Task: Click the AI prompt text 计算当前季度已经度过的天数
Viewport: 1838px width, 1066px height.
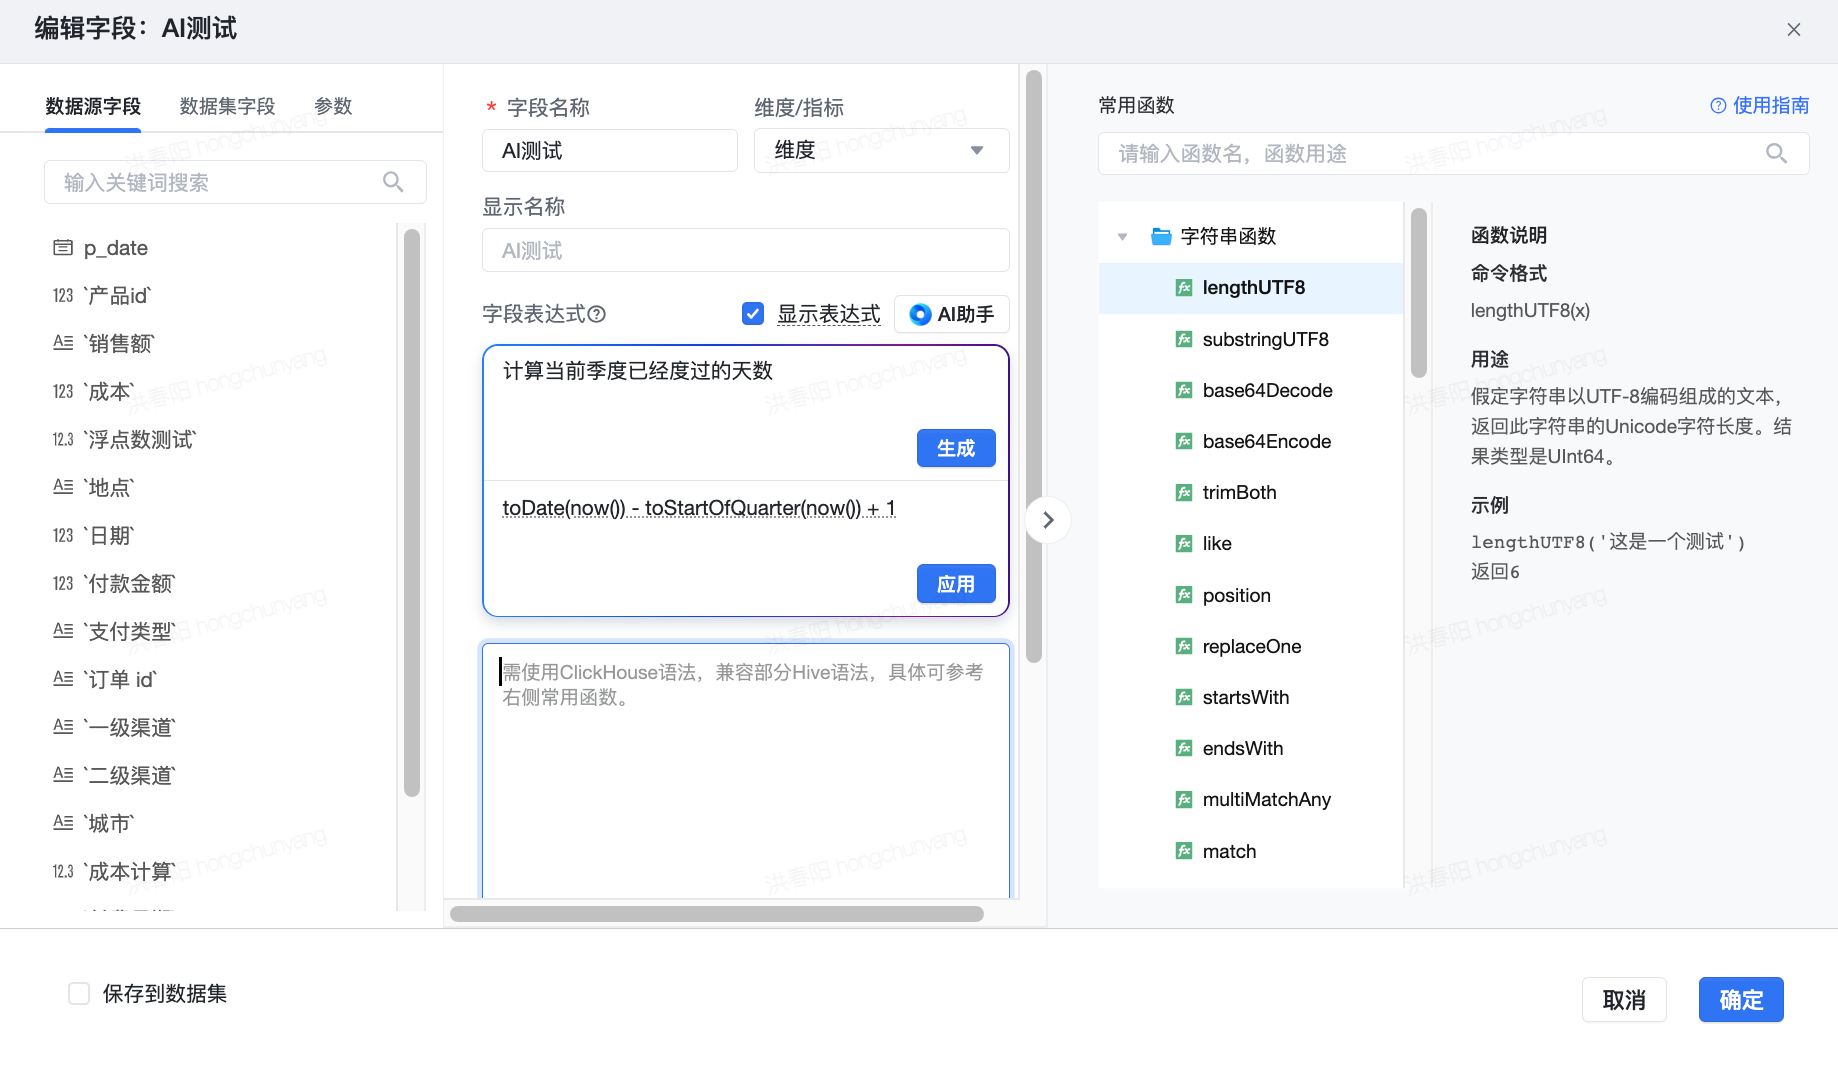Action: click(x=638, y=371)
